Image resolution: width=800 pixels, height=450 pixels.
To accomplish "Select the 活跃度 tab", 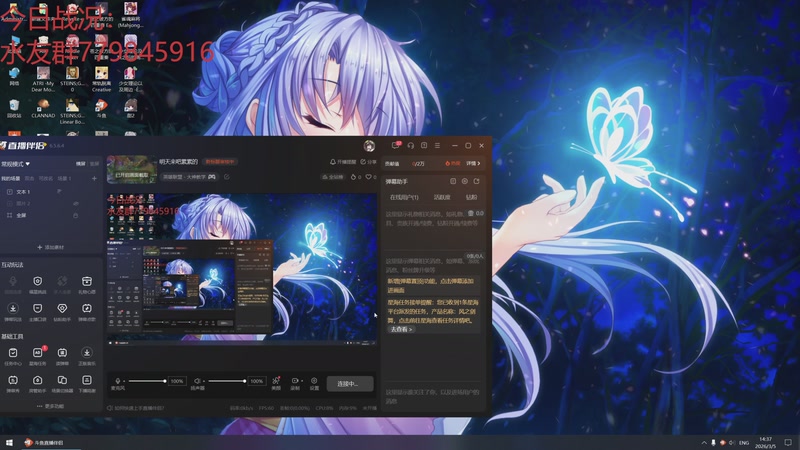I will click(442, 197).
